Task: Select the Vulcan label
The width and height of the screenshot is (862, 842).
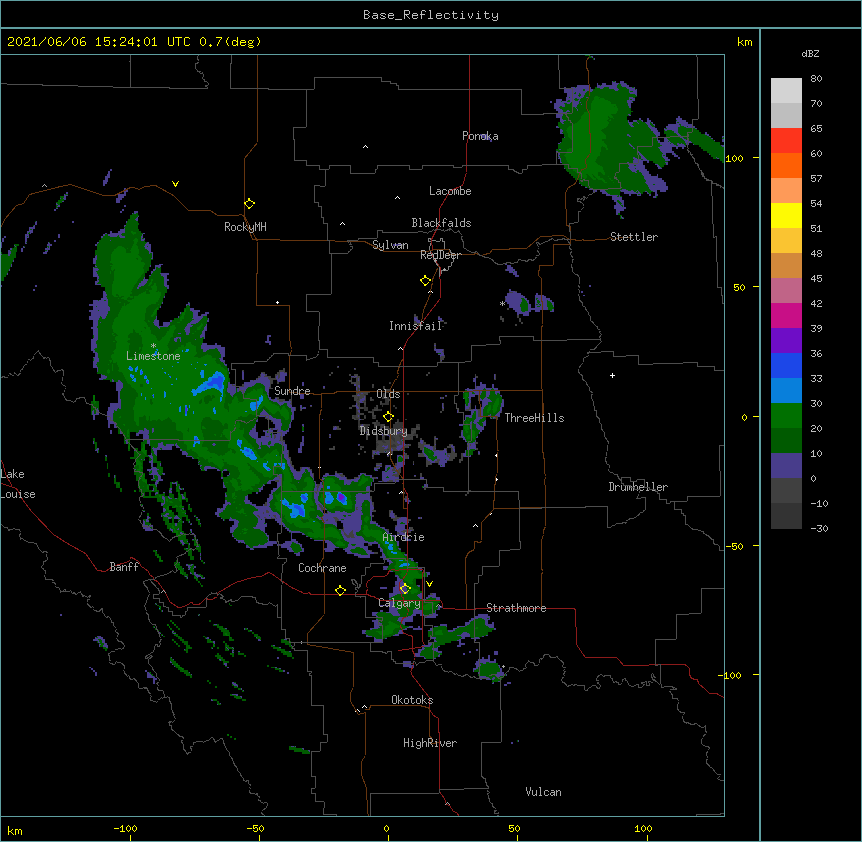Action: [x=543, y=792]
